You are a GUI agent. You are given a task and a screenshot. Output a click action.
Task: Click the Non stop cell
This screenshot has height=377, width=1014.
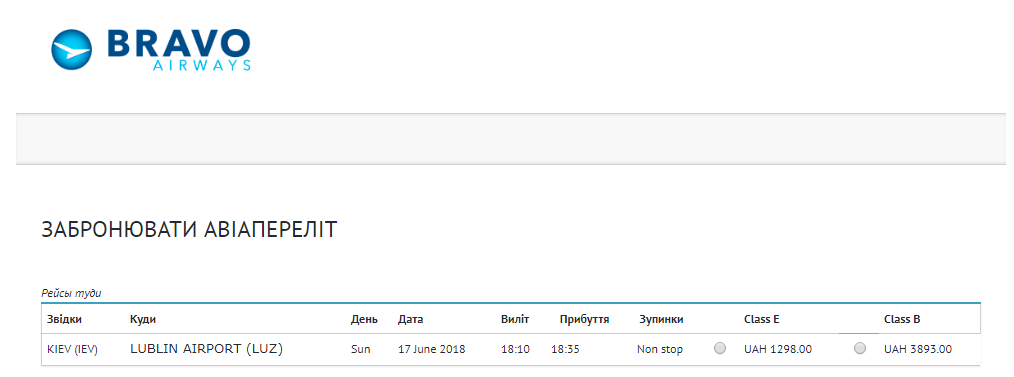(660, 349)
